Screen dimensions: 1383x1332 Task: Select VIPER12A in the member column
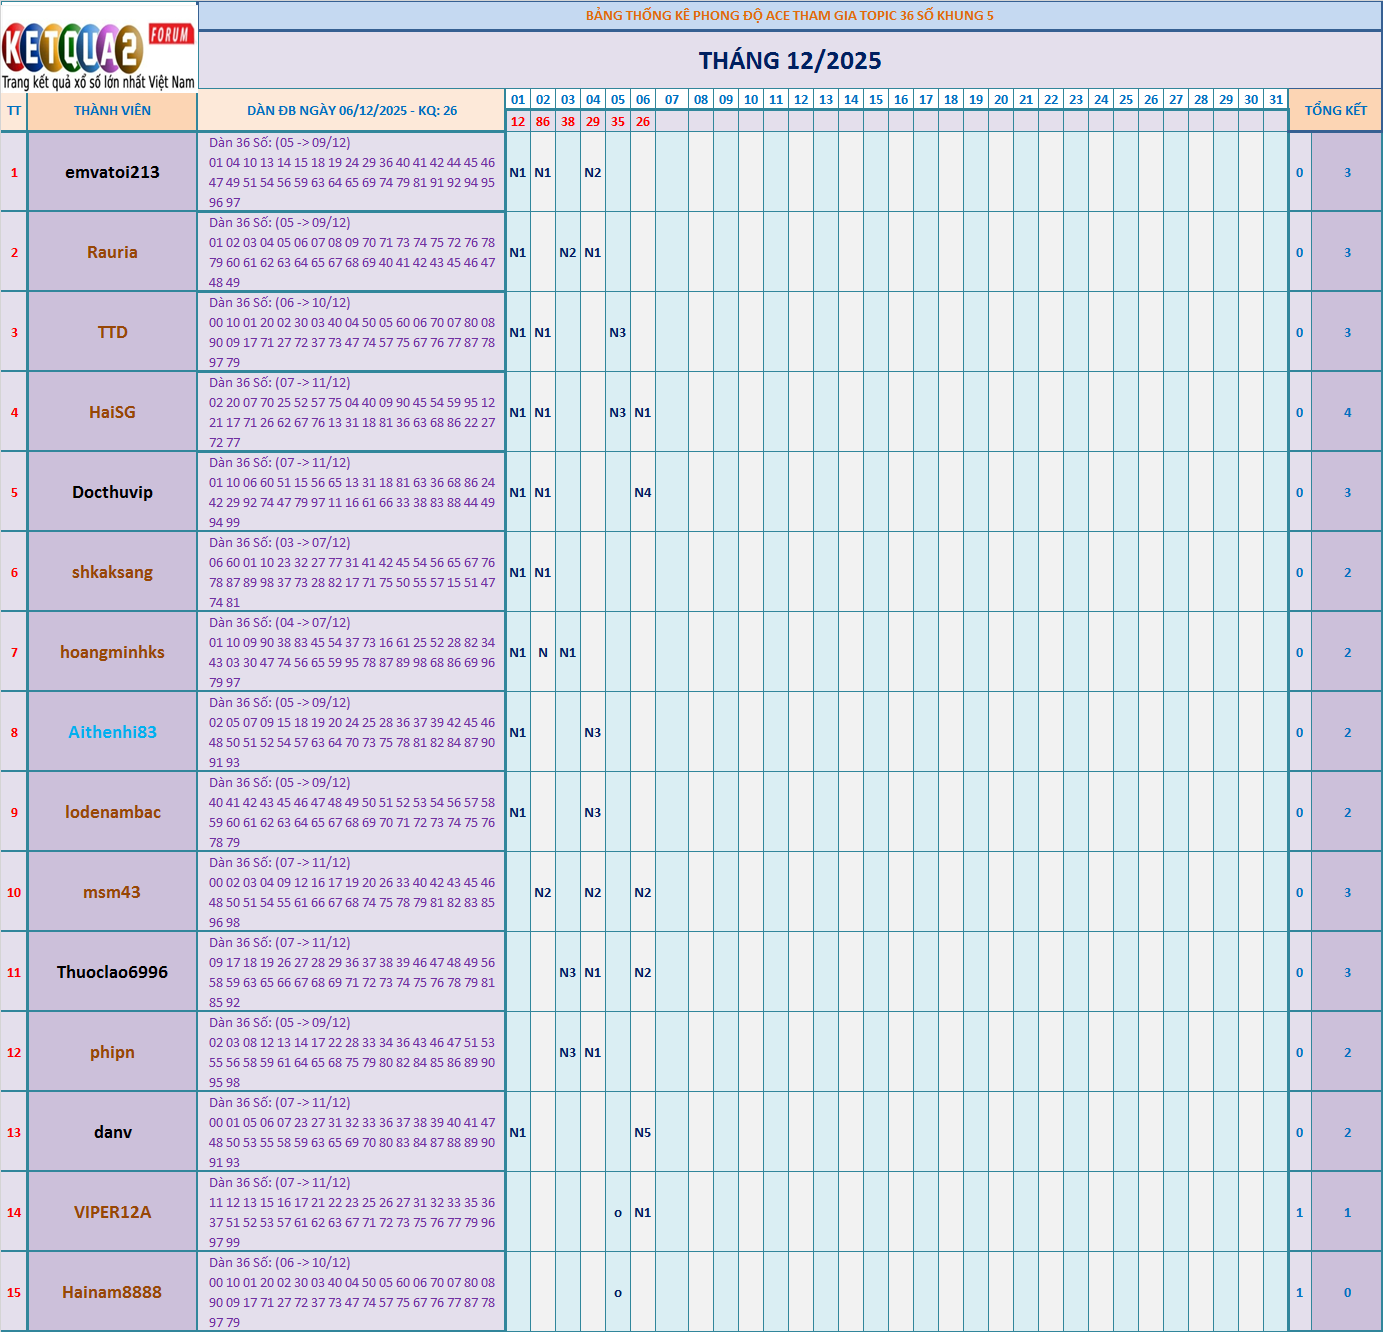point(112,1211)
